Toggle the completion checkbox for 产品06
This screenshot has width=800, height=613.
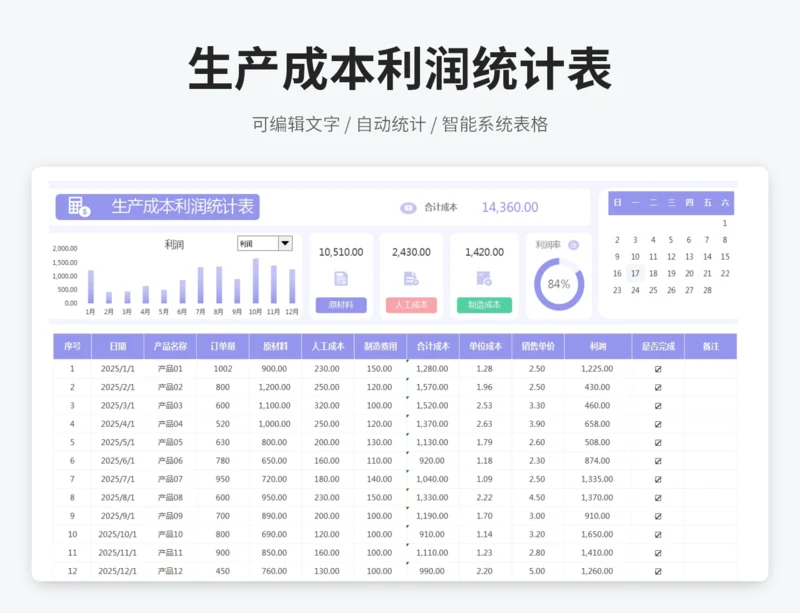[657, 461]
